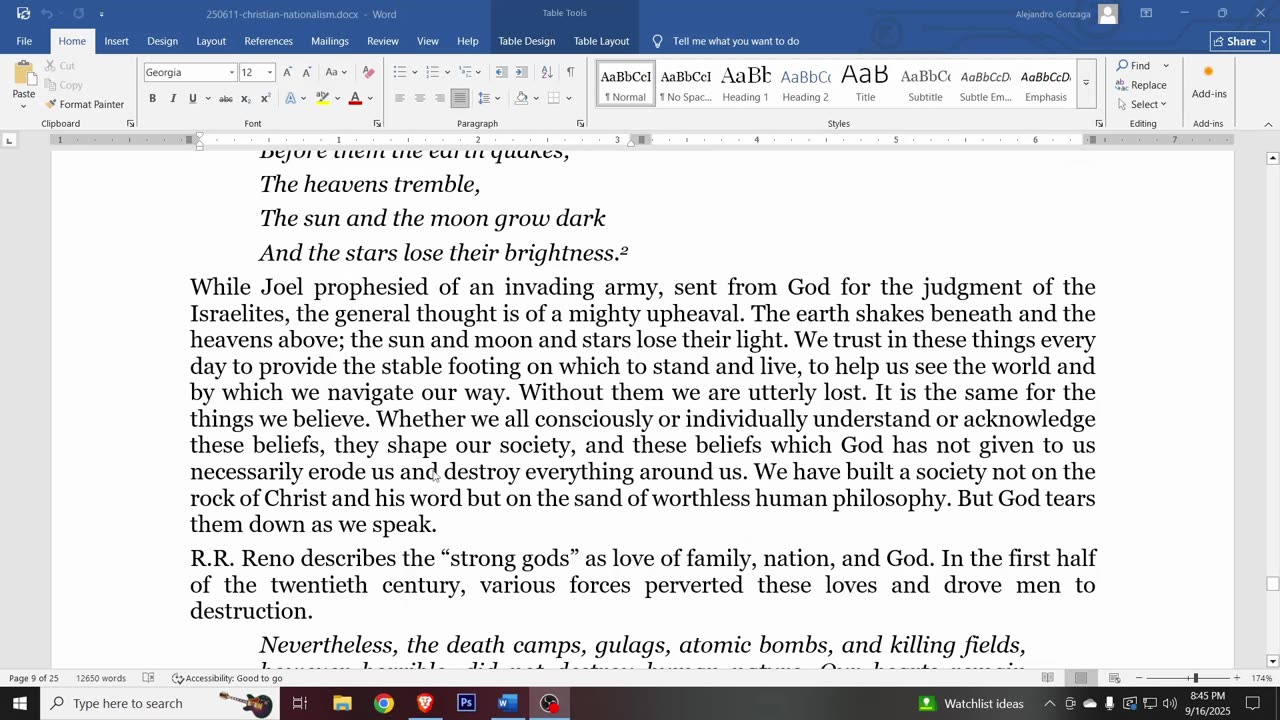The width and height of the screenshot is (1280, 720).
Task: Apply the Heading 1 style
Action: 745,83
